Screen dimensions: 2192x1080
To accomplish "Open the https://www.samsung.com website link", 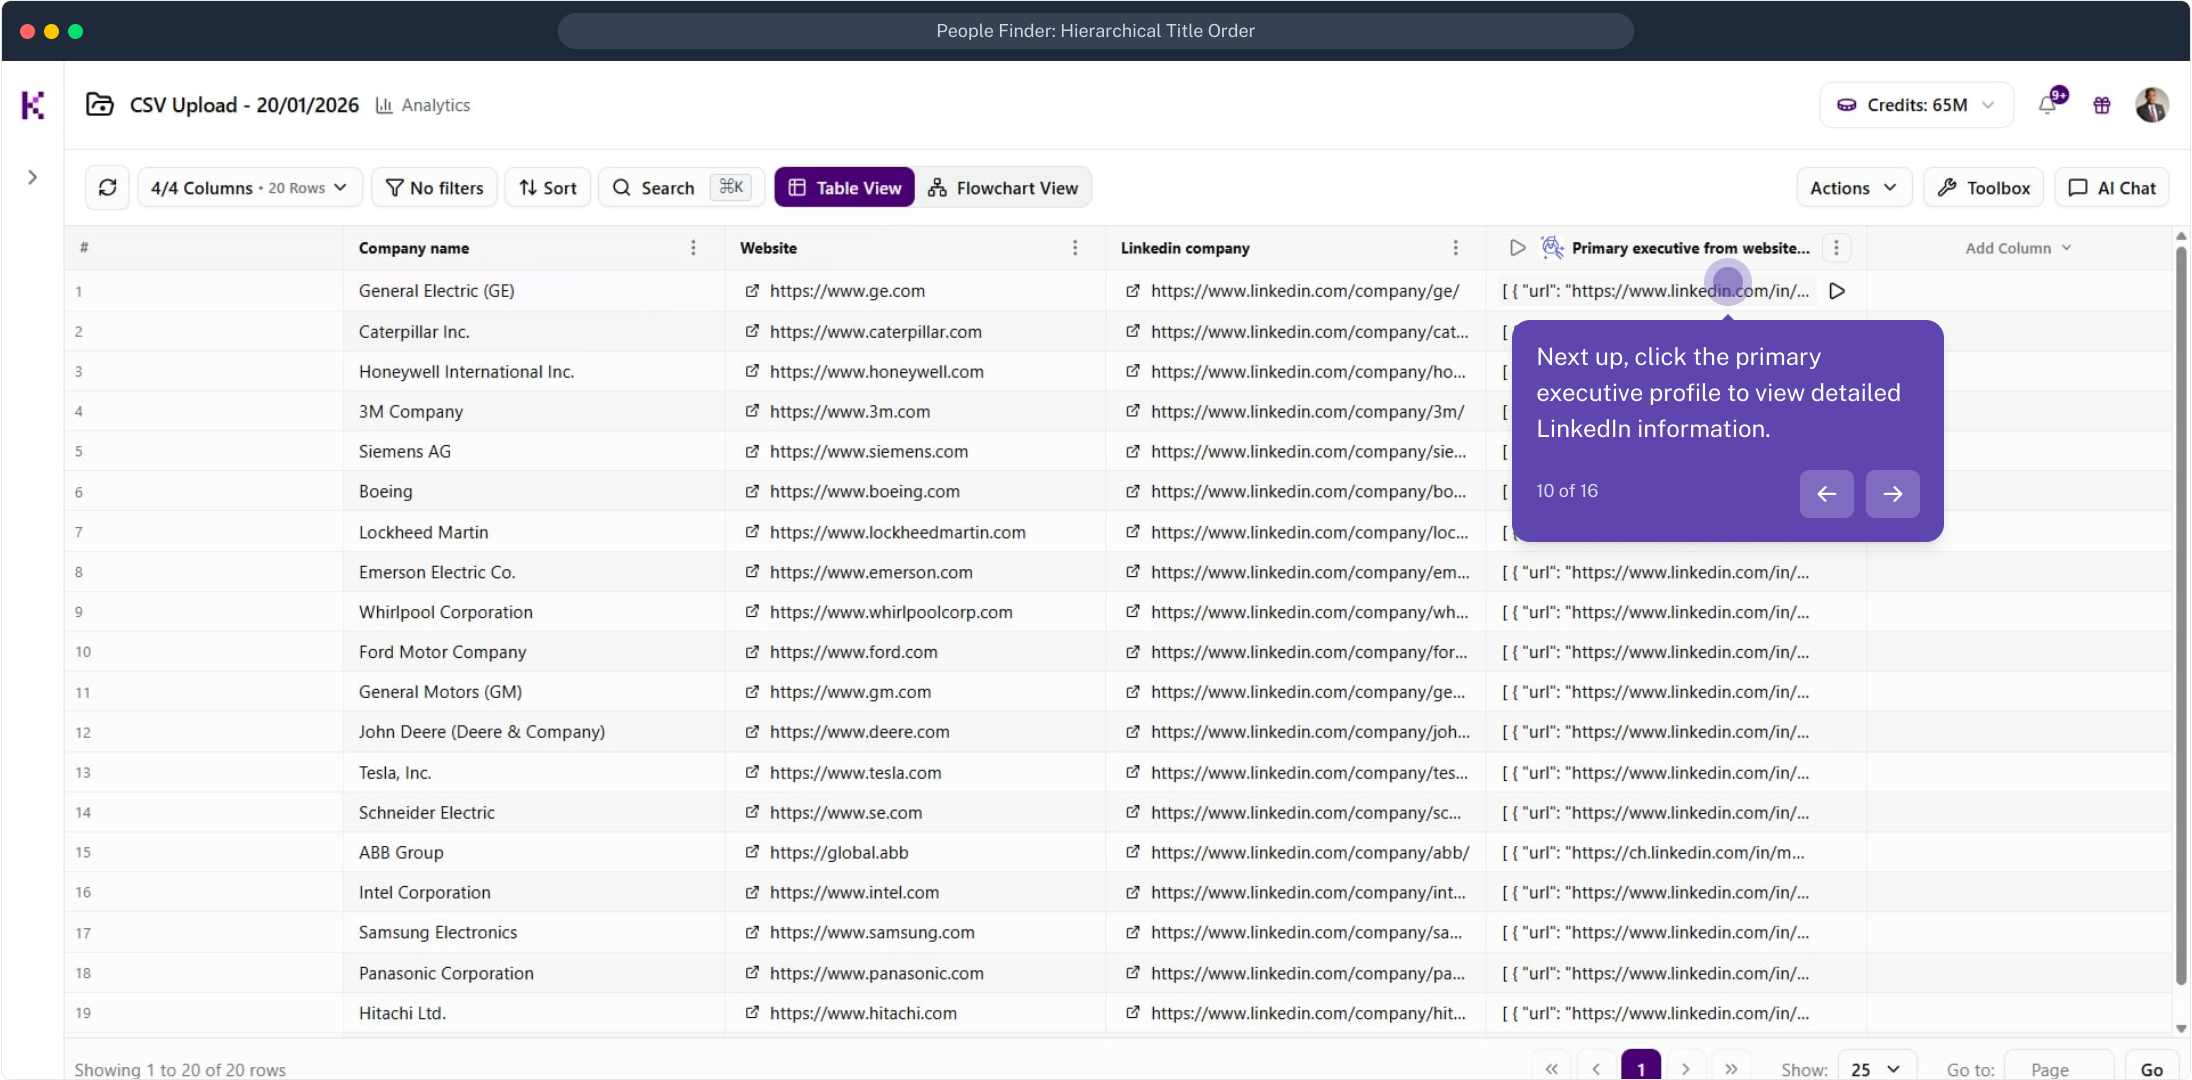I will click(x=872, y=932).
